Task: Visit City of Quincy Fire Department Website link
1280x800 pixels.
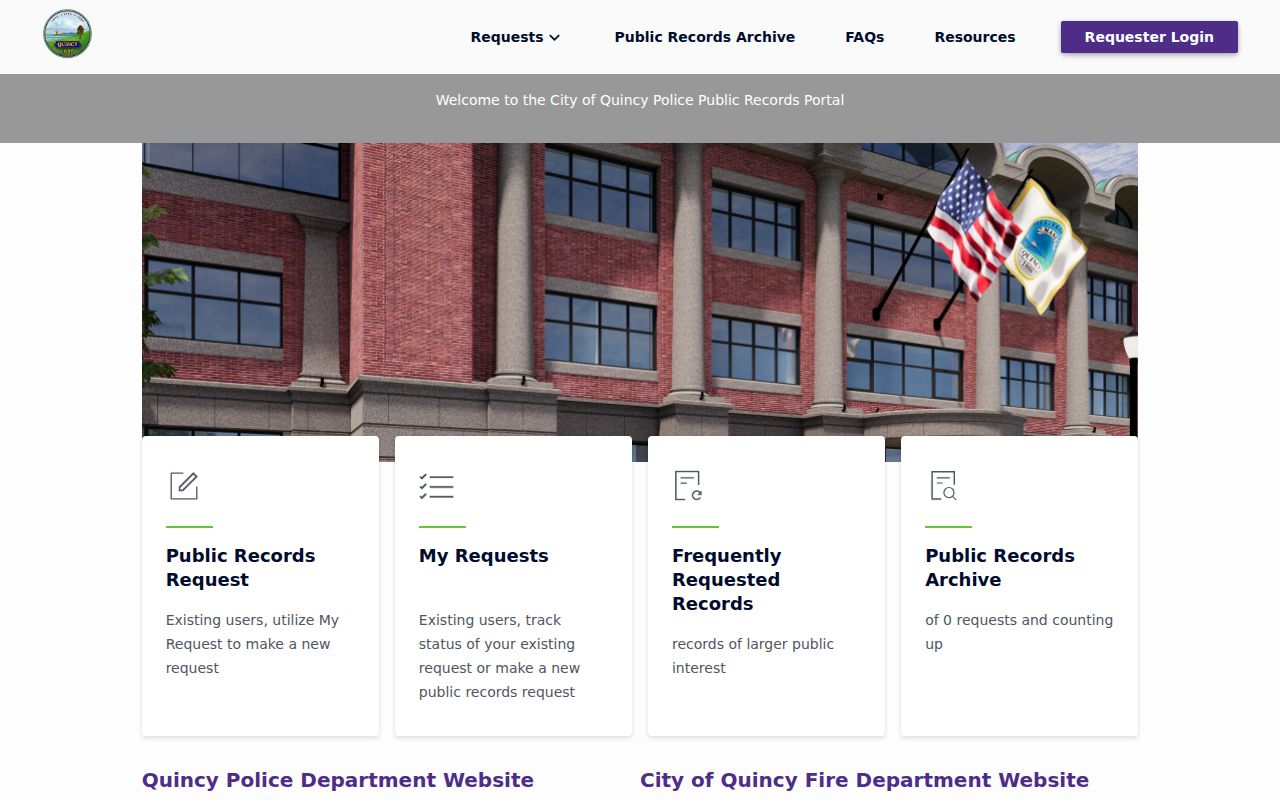Action: (x=864, y=780)
